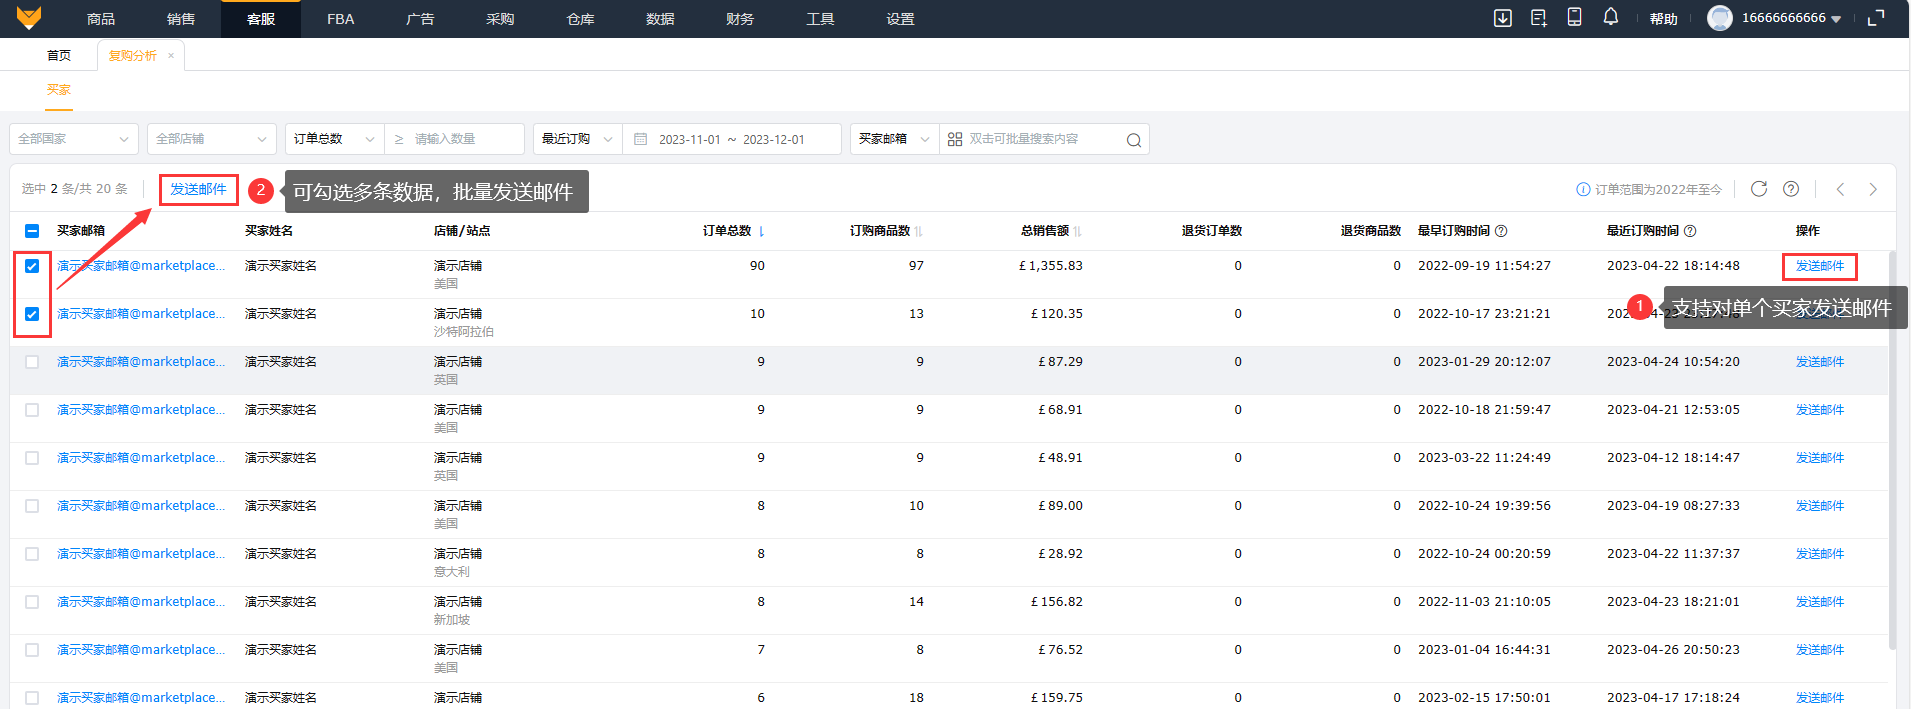Screen dimensions: 1911x709
Task: Toggle fullscreen with the expand icon
Action: click(x=1876, y=18)
